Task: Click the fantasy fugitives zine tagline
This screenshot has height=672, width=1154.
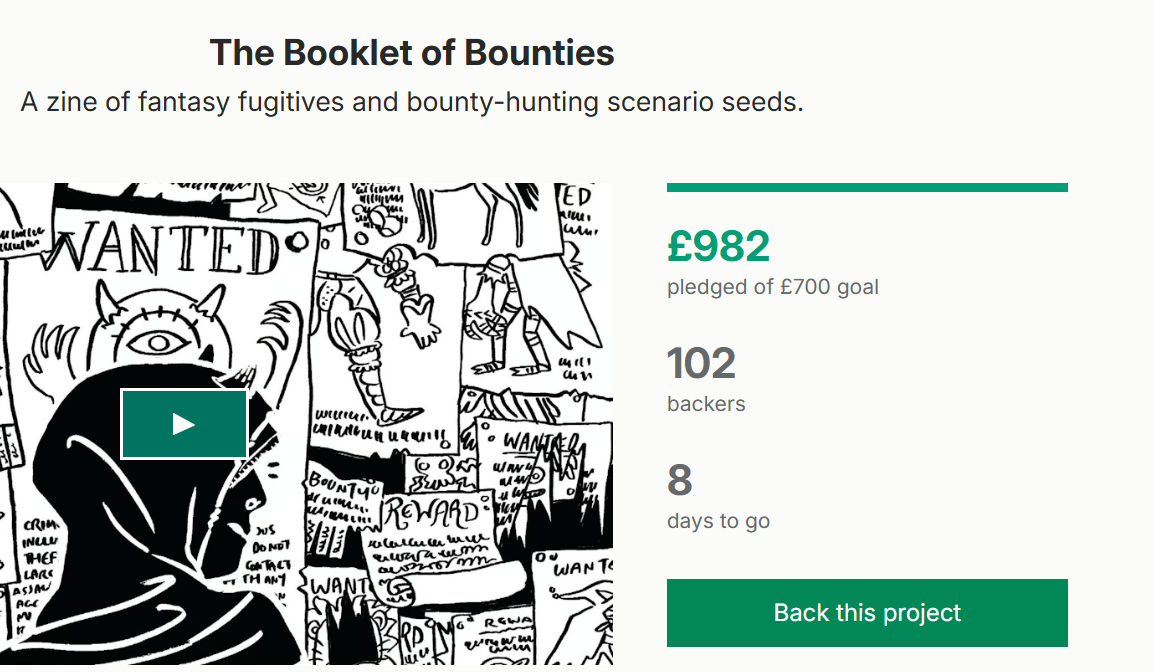Action: pos(412,102)
